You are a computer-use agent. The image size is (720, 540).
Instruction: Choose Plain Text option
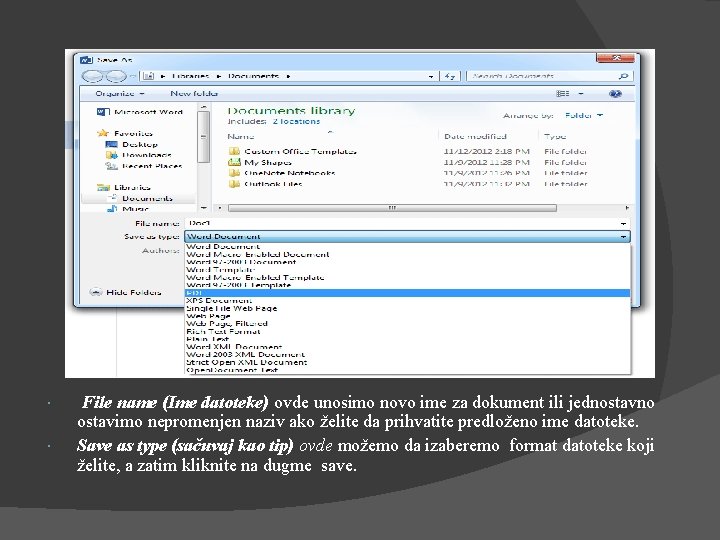click(408, 339)
